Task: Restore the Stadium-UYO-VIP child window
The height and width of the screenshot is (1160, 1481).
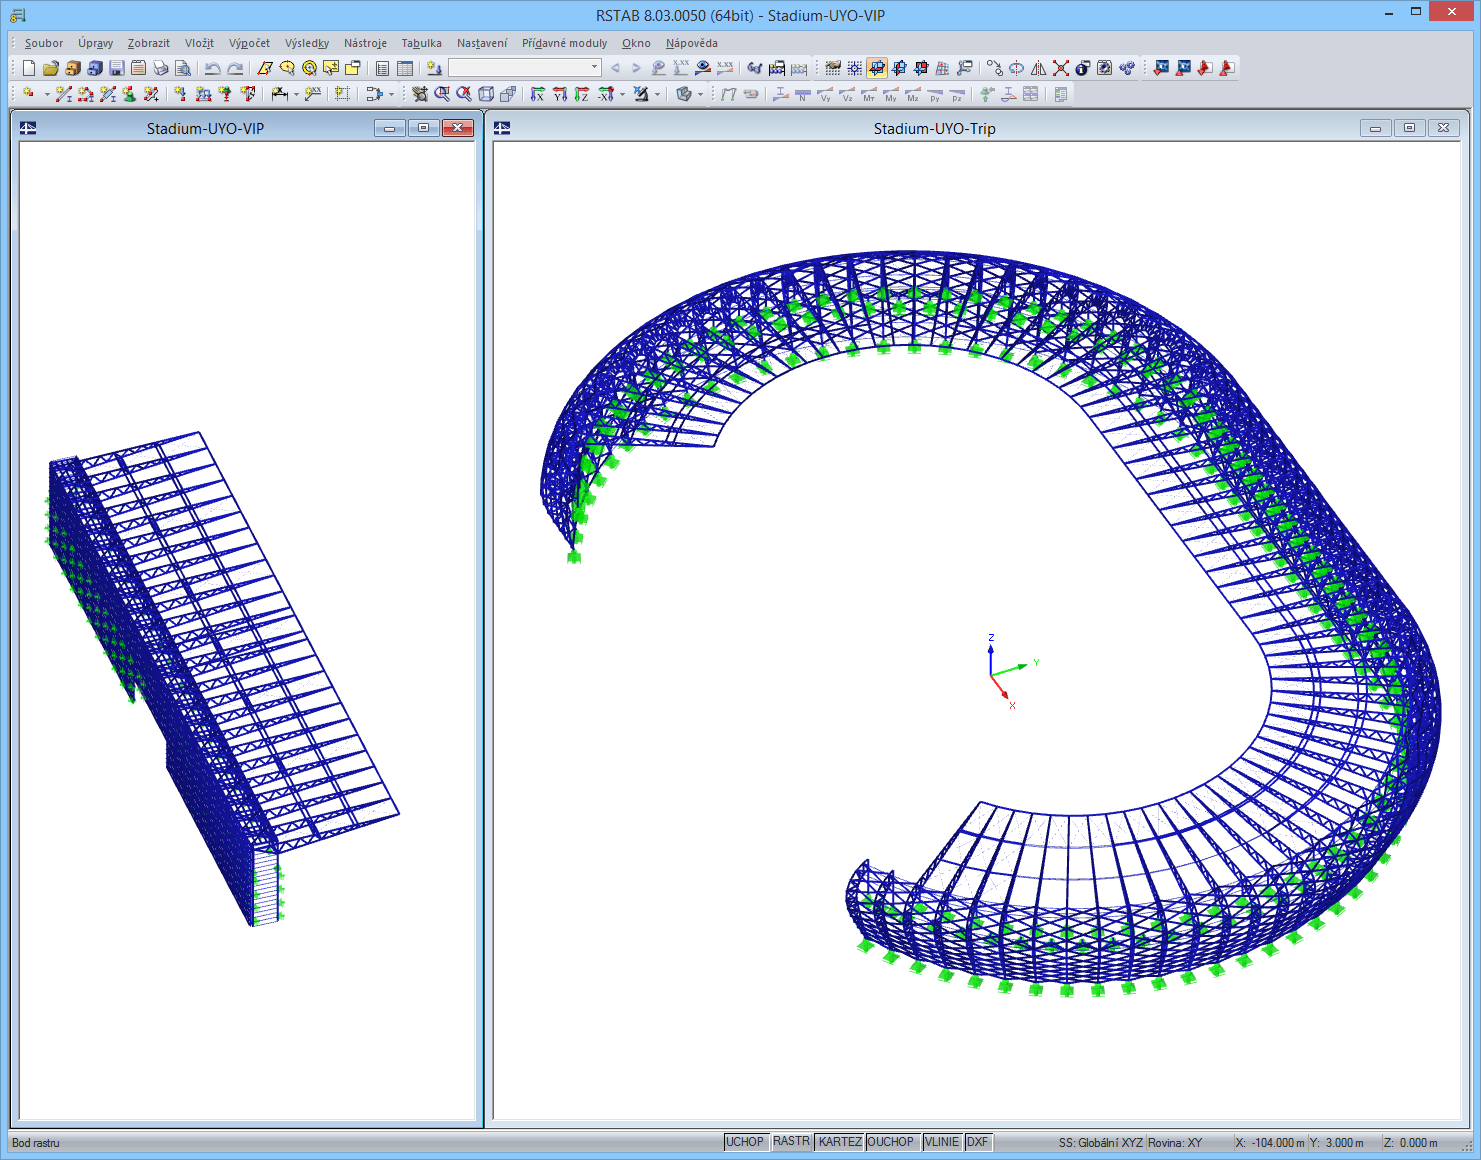Action: pyautogui.click(x=424, y=128)
